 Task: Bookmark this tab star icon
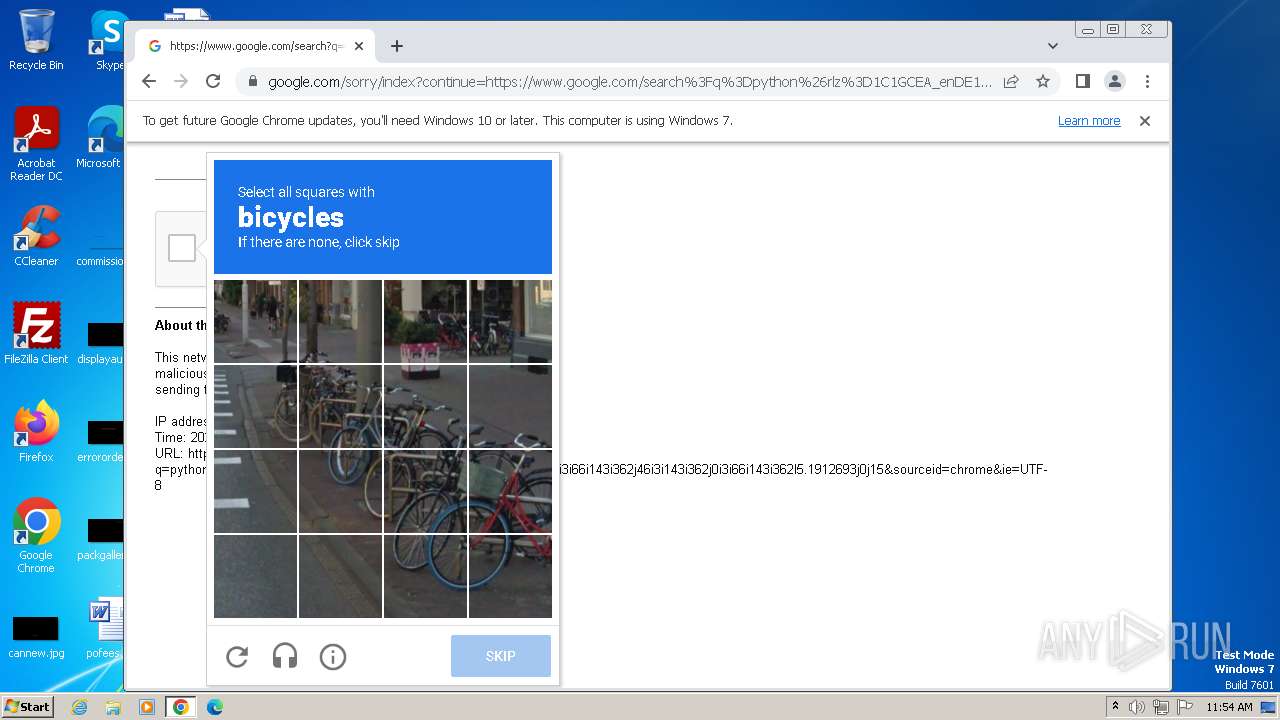point(1043,82)
